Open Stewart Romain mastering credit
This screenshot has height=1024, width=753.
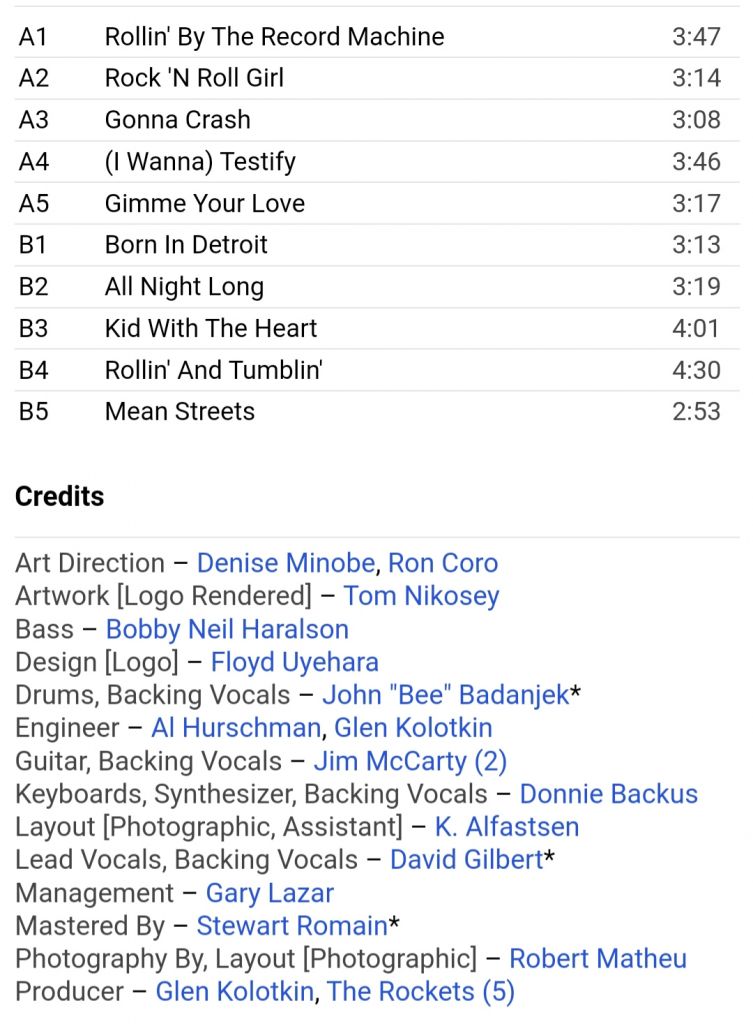pyautogui.click(x=292, y=926)
